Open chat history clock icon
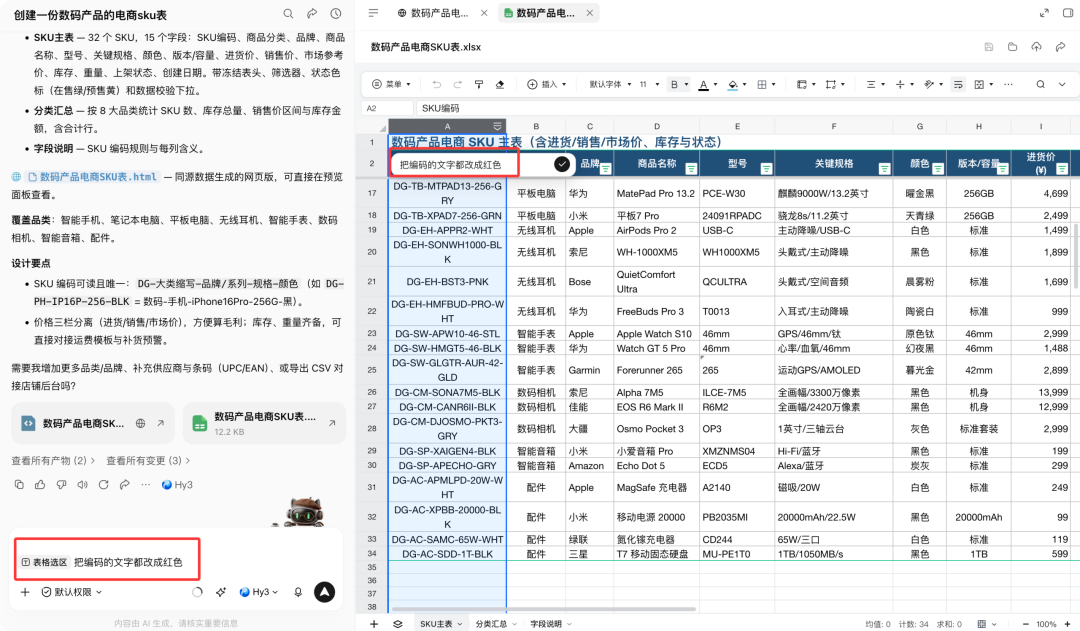The image size is (1080, 631). (335, 14)
